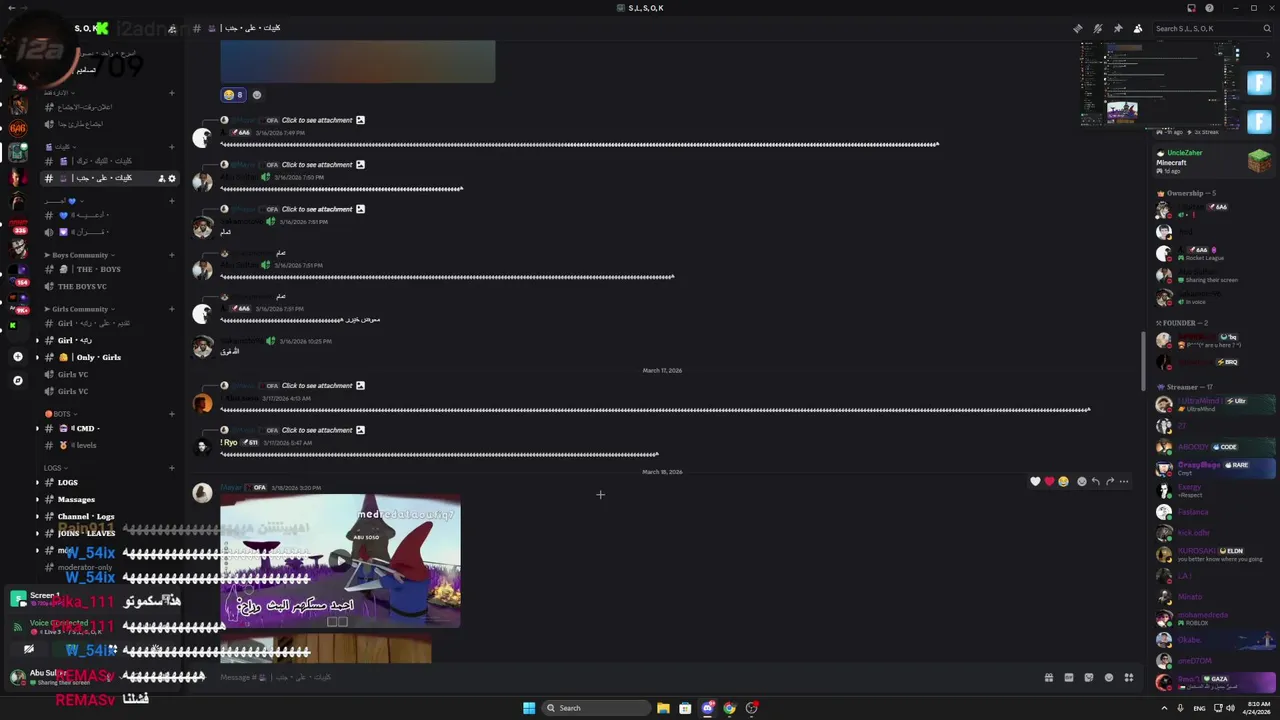This screenshot has height=720, width=1280.
Task: Collapse the BOTS category
Action: coord(60,414)
